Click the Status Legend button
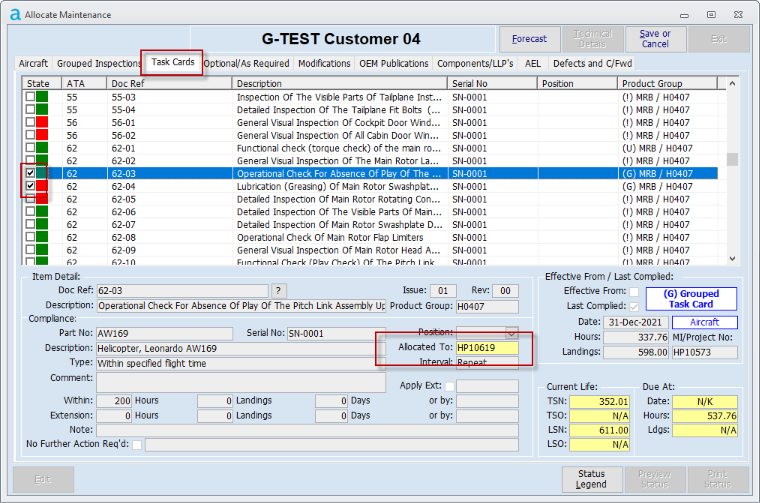Viewport: 760px width, 503px height. tap(591, 479)
